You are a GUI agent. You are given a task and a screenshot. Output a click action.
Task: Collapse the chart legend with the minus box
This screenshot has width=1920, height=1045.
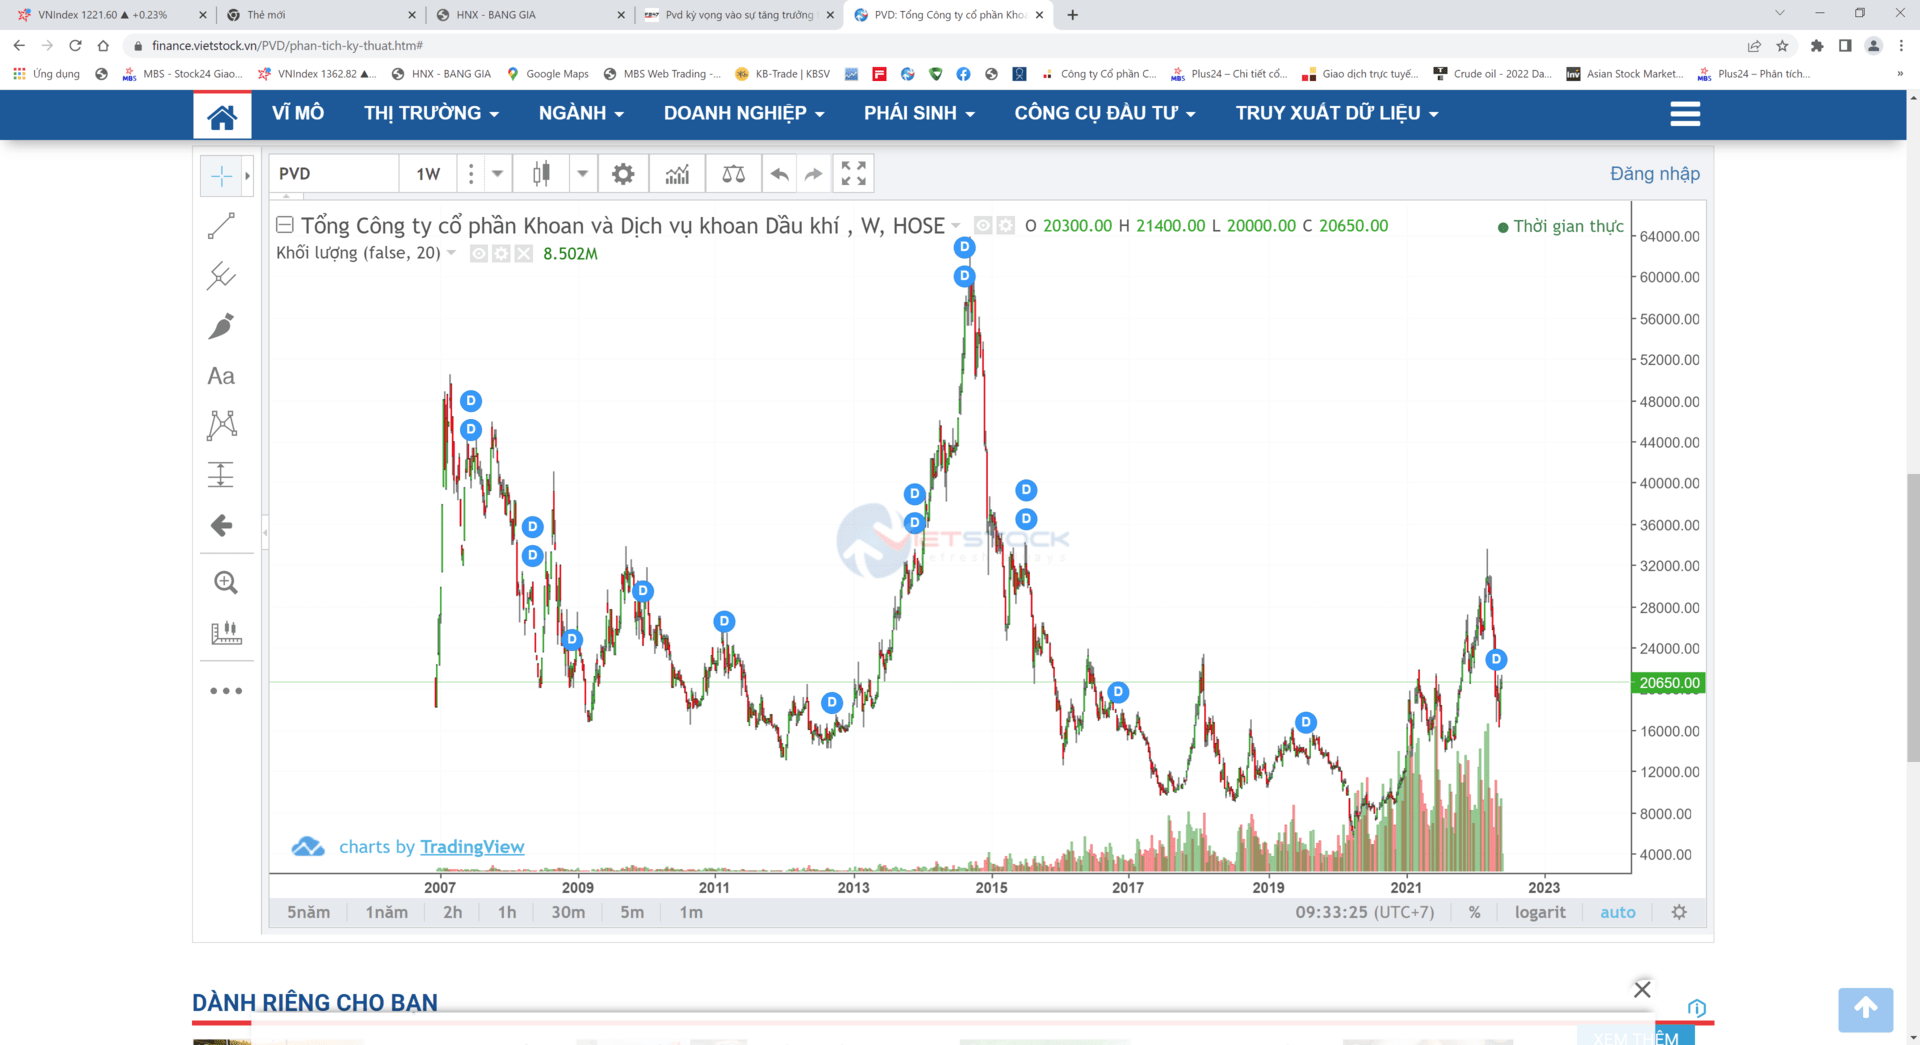pos(285,225)
